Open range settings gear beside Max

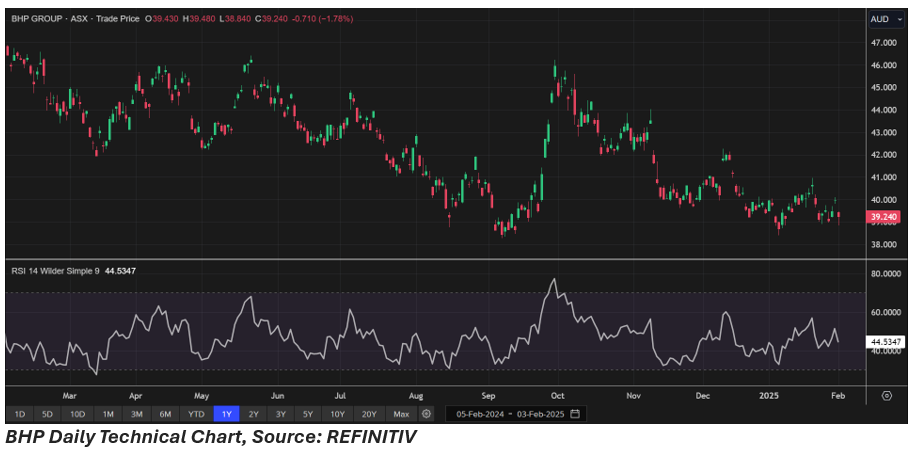(x=426, y=414)
